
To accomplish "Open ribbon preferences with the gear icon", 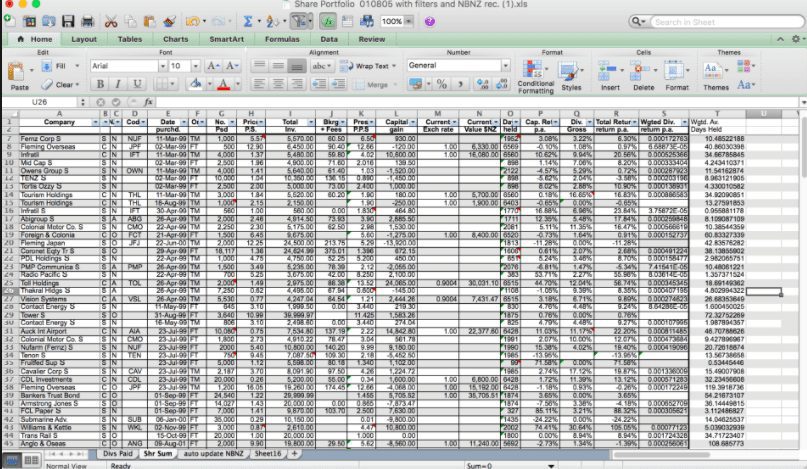I will click(796, 39).
